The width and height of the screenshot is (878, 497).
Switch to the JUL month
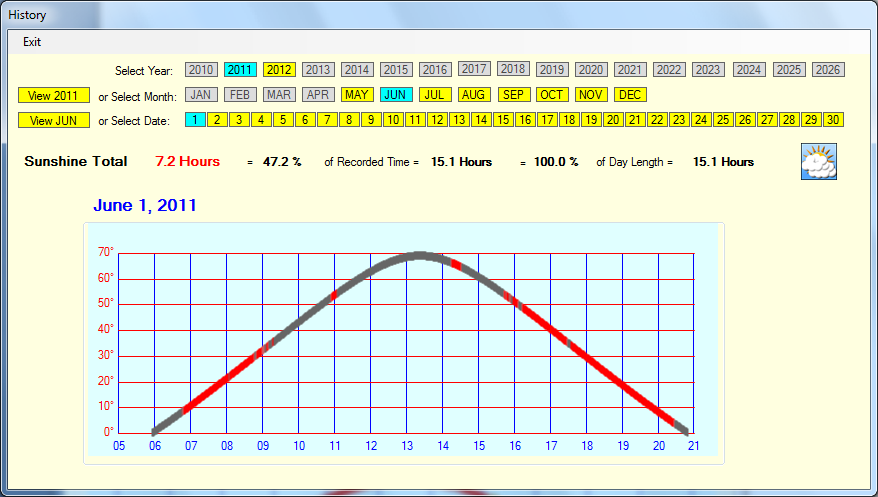(435, 95)
